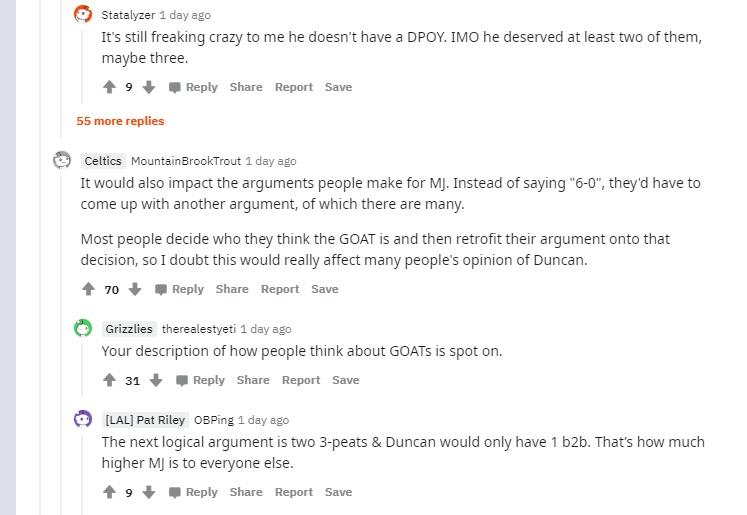
Task: Downvote MountainBrookTrout's comment
Action: click(135, 289)
